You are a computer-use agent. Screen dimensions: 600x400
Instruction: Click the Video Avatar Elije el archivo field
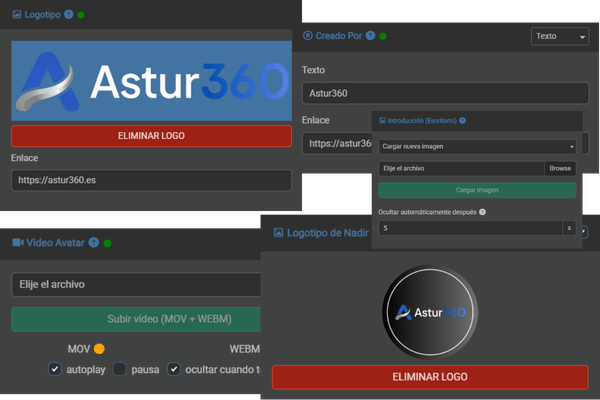coord(136,284)
